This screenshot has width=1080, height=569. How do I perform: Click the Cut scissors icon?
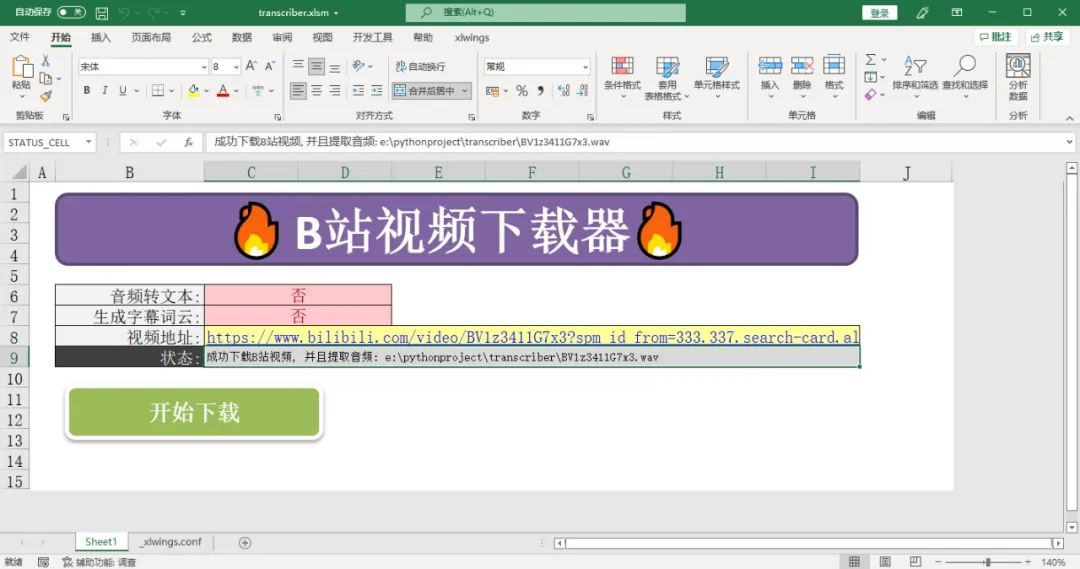pyautogui.click(x=46, y=61)
